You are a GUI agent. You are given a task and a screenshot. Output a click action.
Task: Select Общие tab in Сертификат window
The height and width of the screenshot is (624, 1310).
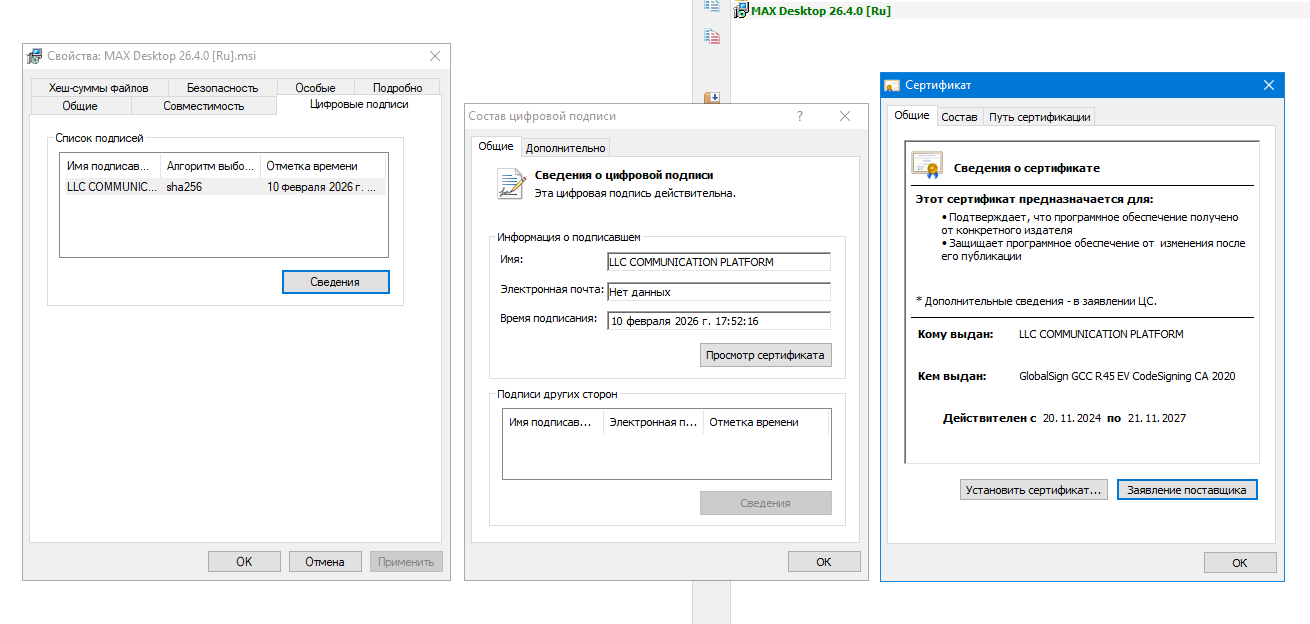[x=912, y=116]
